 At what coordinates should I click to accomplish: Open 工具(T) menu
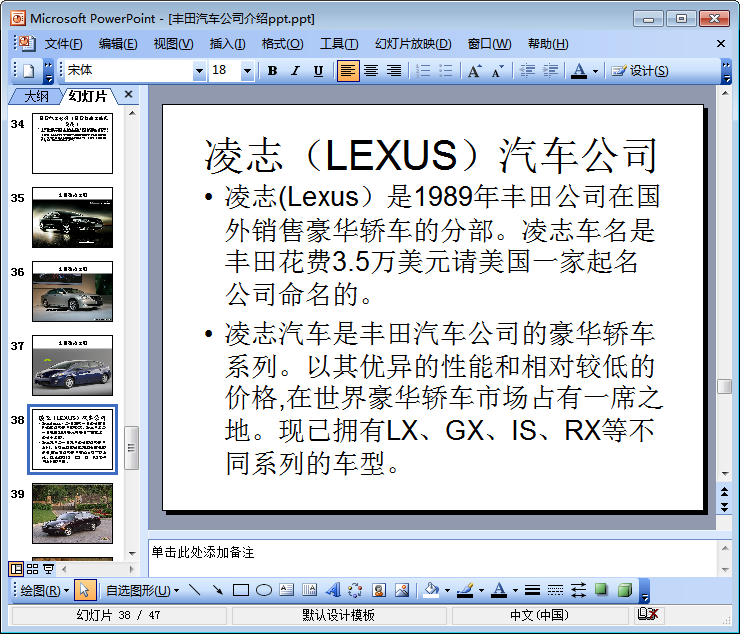point(339,44)
